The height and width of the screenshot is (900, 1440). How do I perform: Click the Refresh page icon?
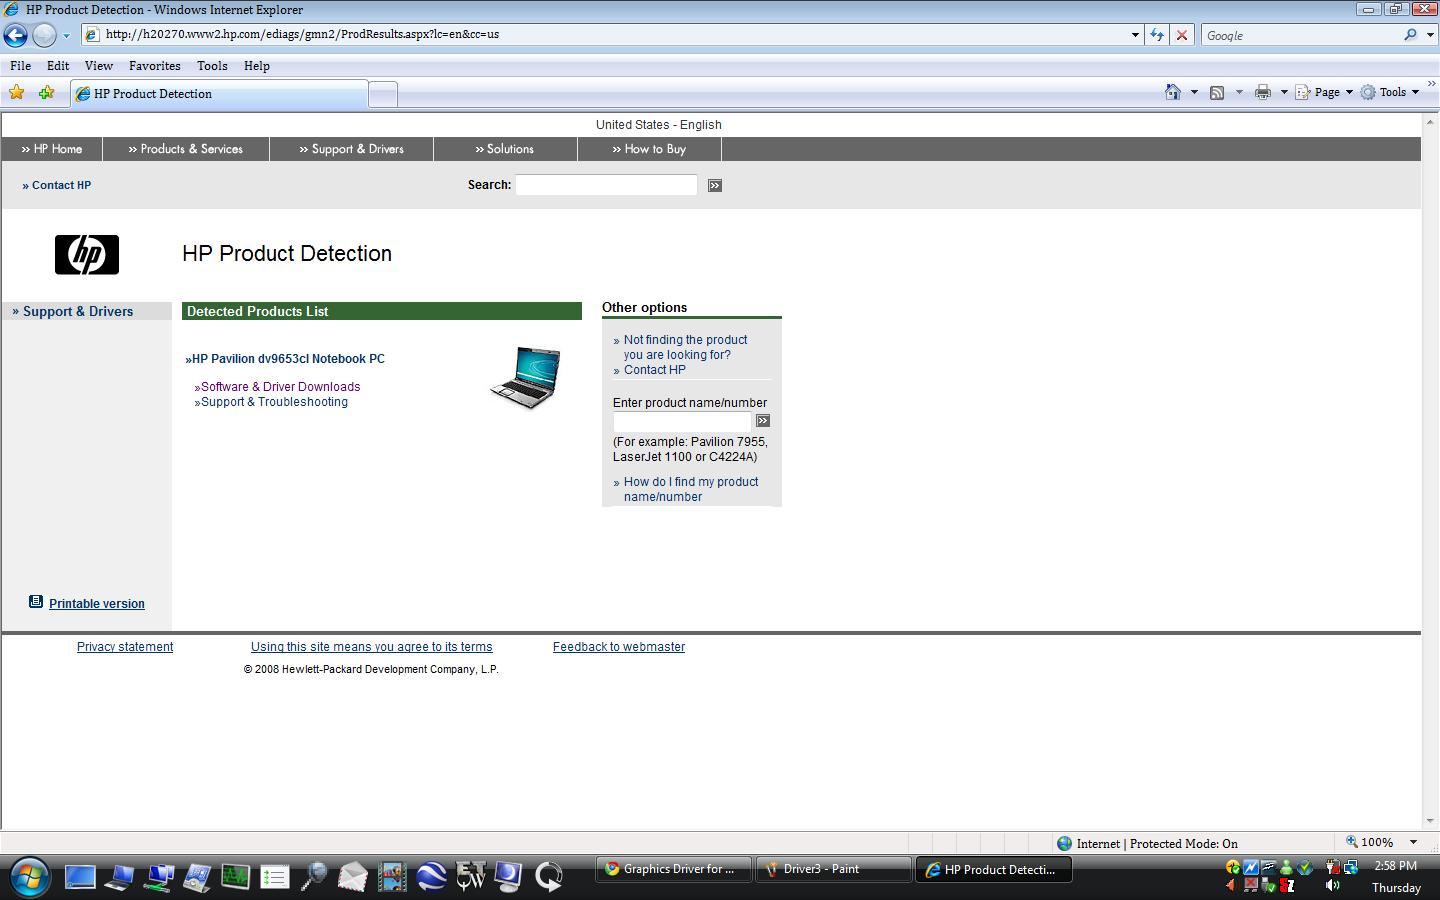point(1157,35)
